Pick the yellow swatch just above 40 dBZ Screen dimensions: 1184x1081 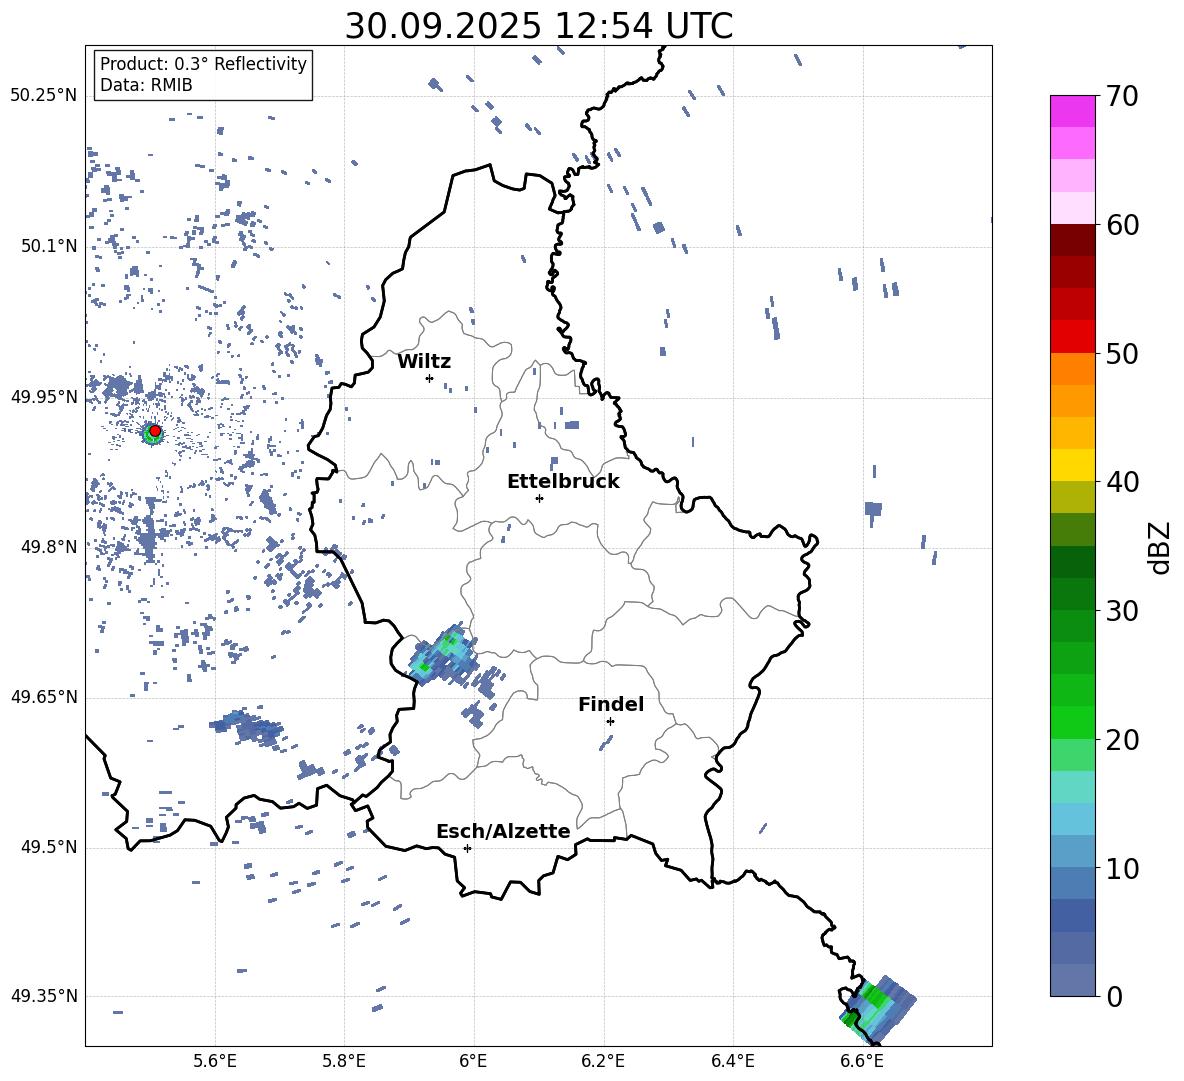[1072, 465]
